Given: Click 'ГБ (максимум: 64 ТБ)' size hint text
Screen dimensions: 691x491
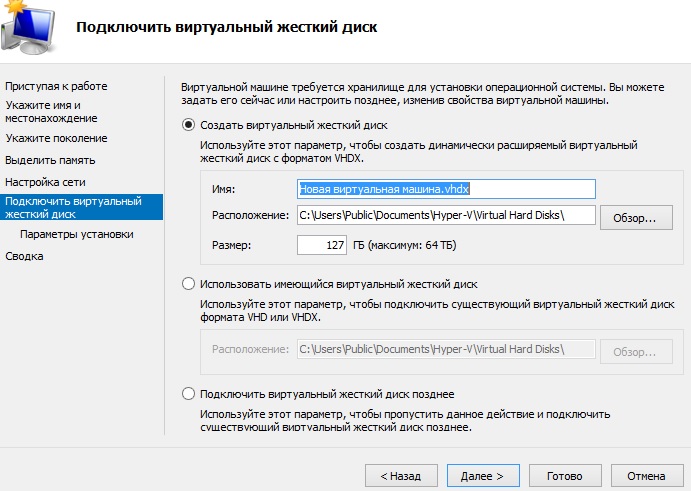Looking at the screenshot, I should [405, 245].
